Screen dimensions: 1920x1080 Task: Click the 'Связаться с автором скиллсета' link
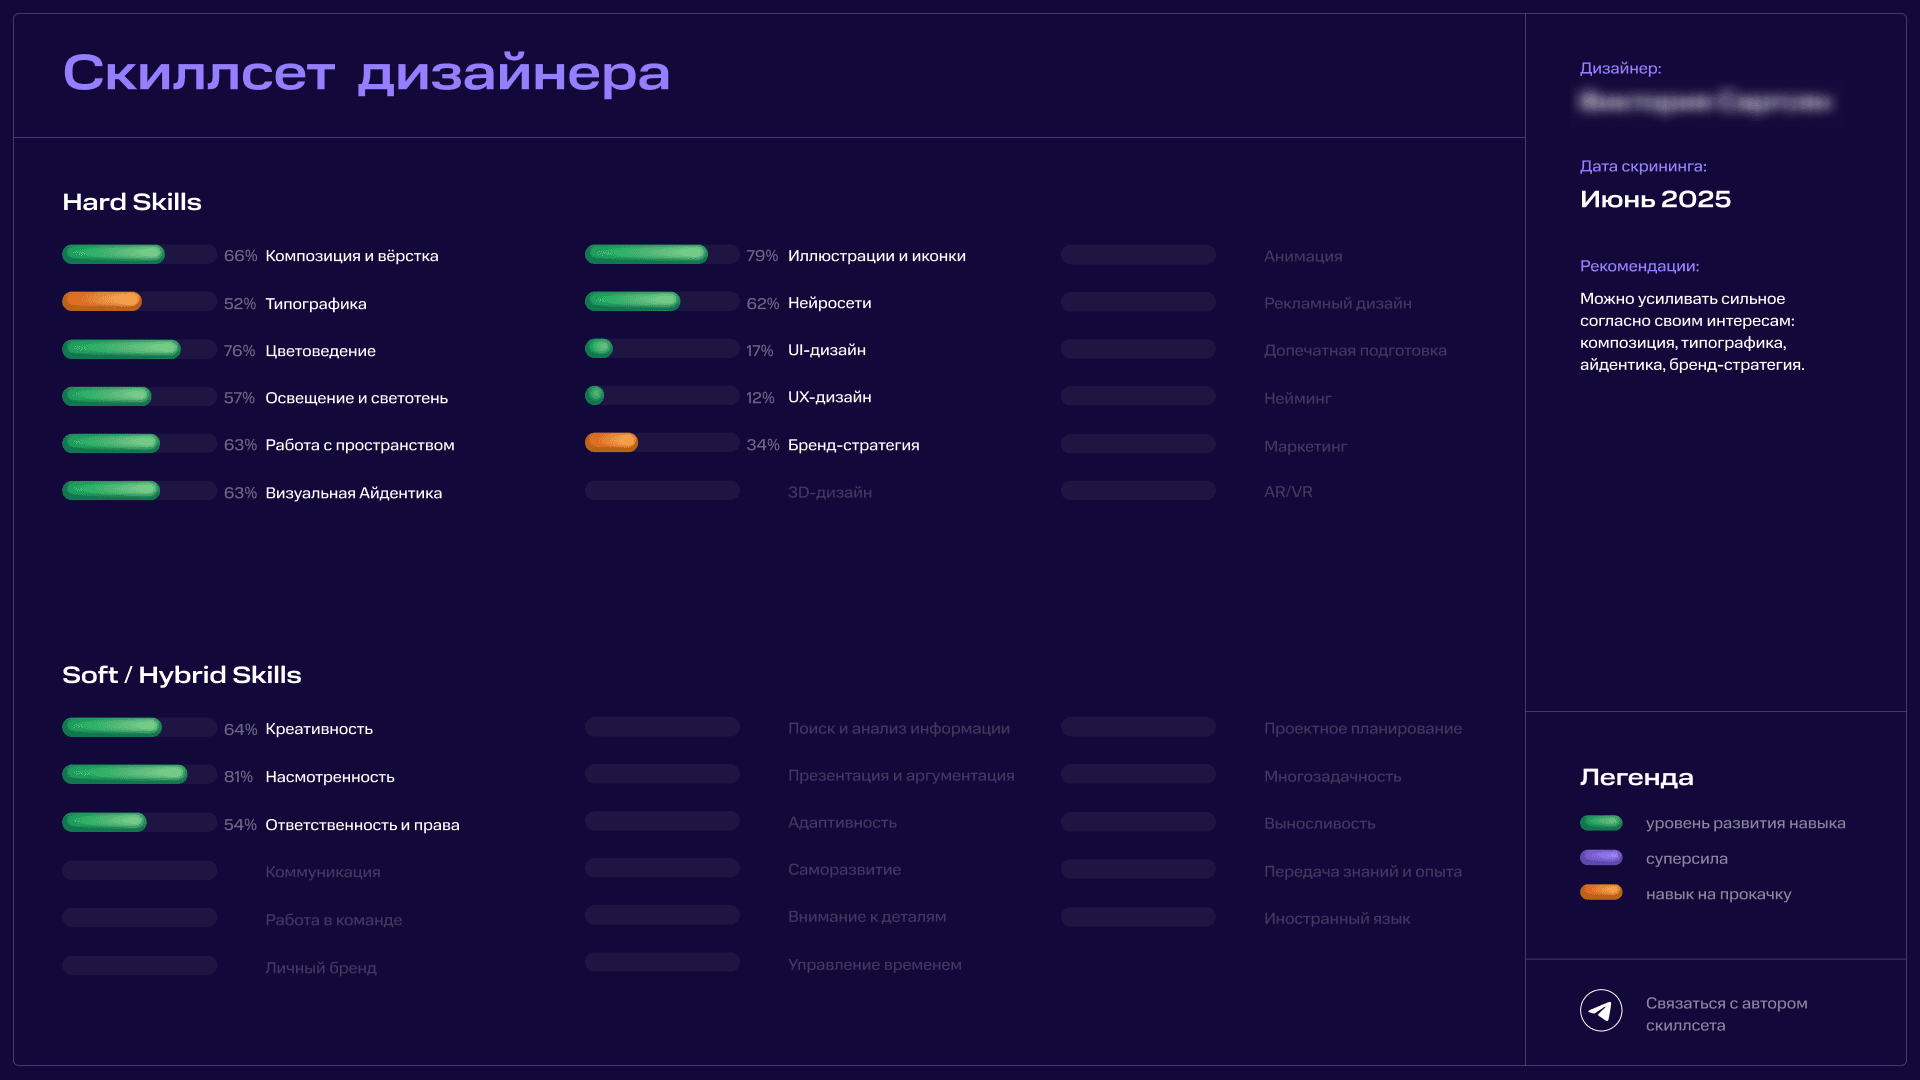pos(1726,1014)
